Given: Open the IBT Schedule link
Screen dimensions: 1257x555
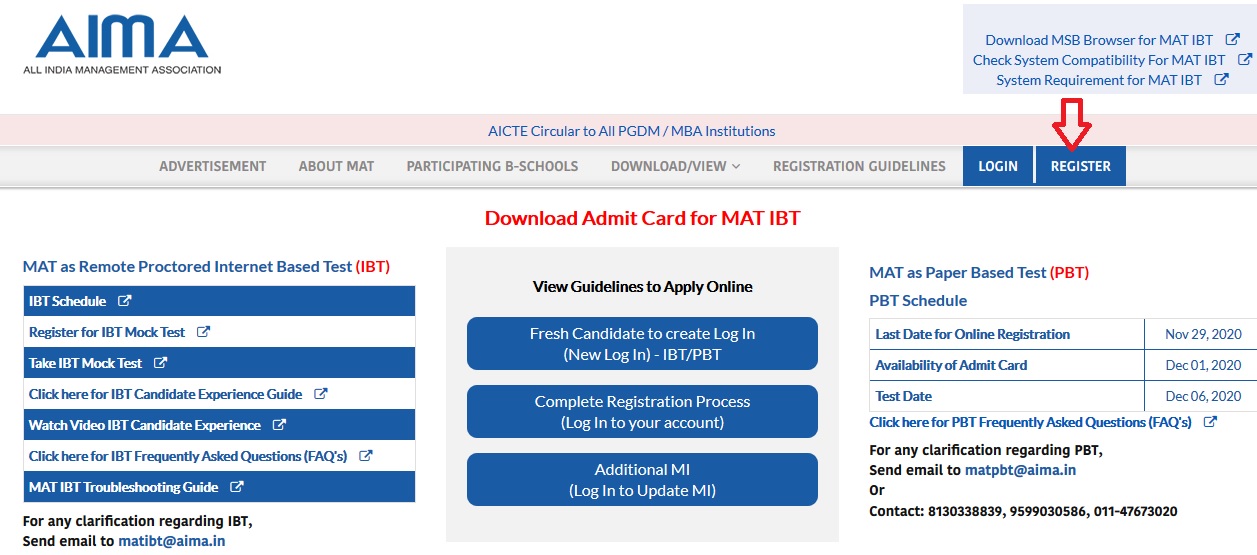Looking at the screenshot, I should point(67,301).
